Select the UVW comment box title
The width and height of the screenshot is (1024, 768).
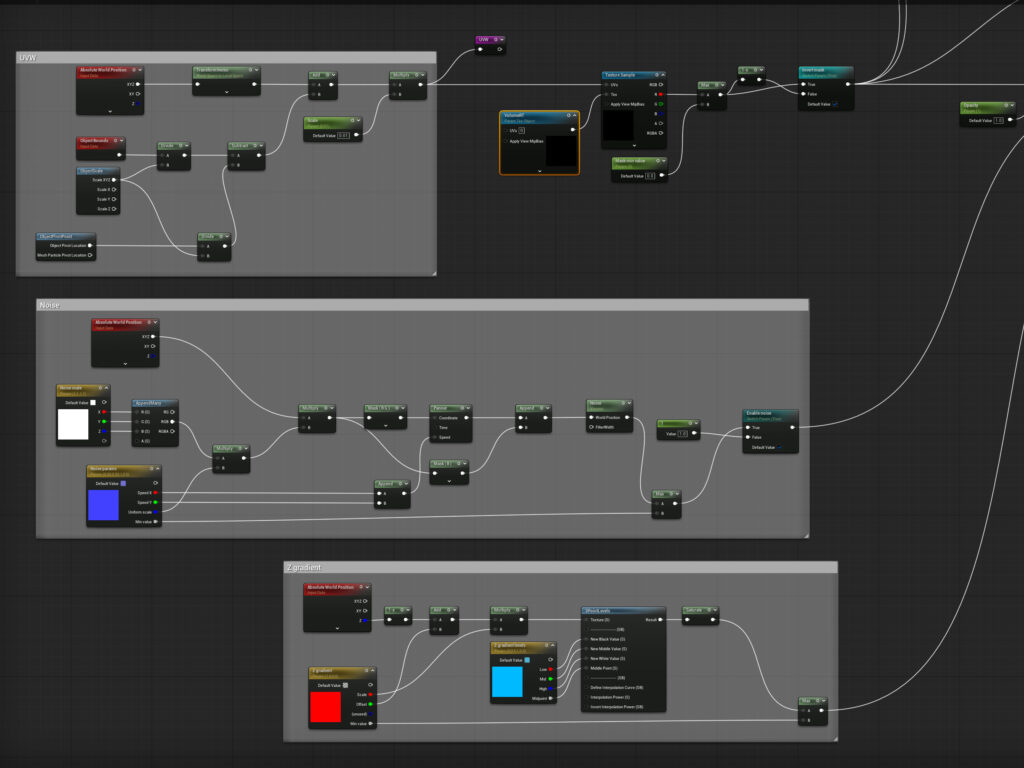point(28,58)
